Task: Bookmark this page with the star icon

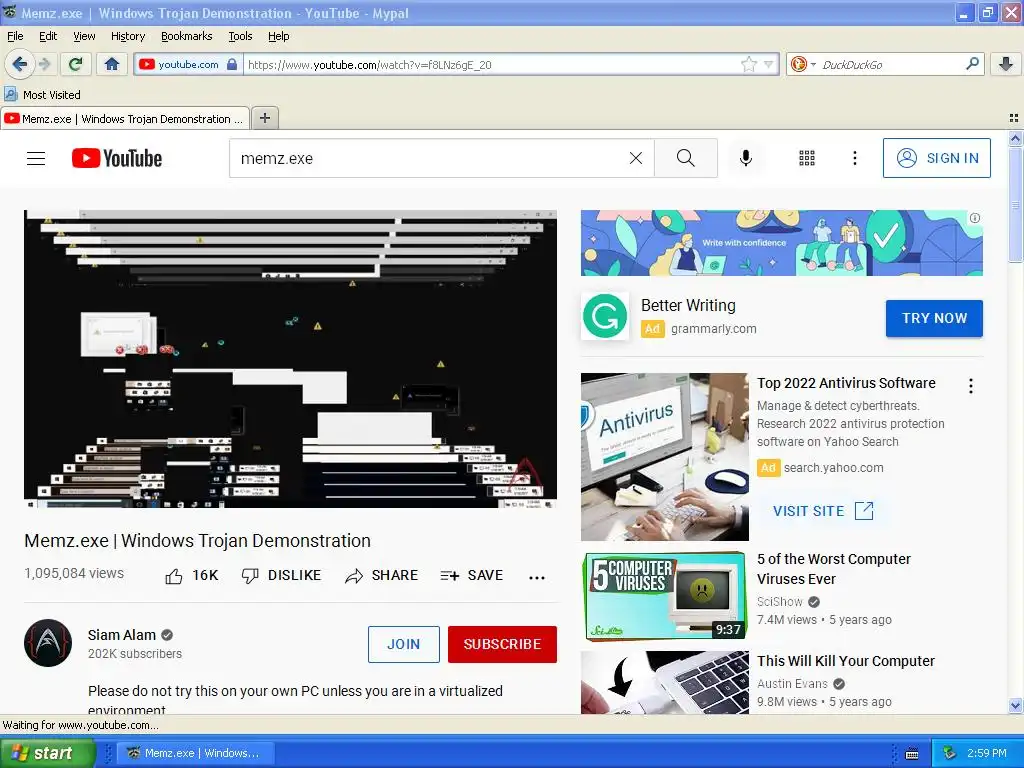Action: click(x=749, y=64)
